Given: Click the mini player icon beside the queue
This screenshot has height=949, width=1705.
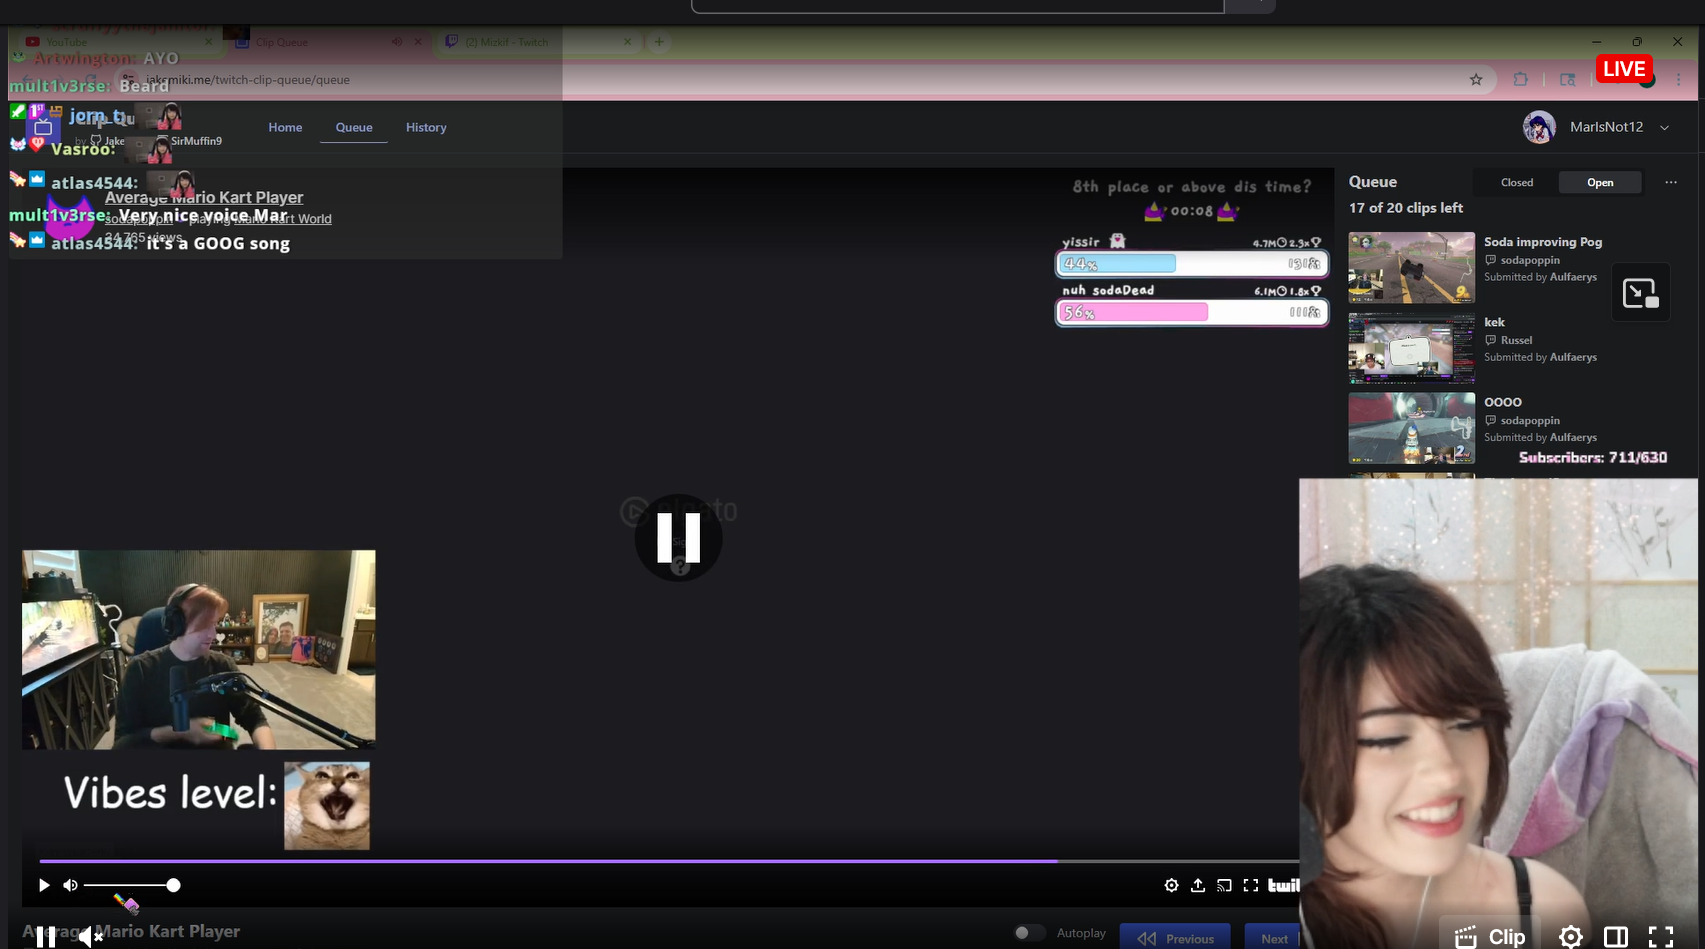Looking at the screenshot, I should click(1640, 293).
